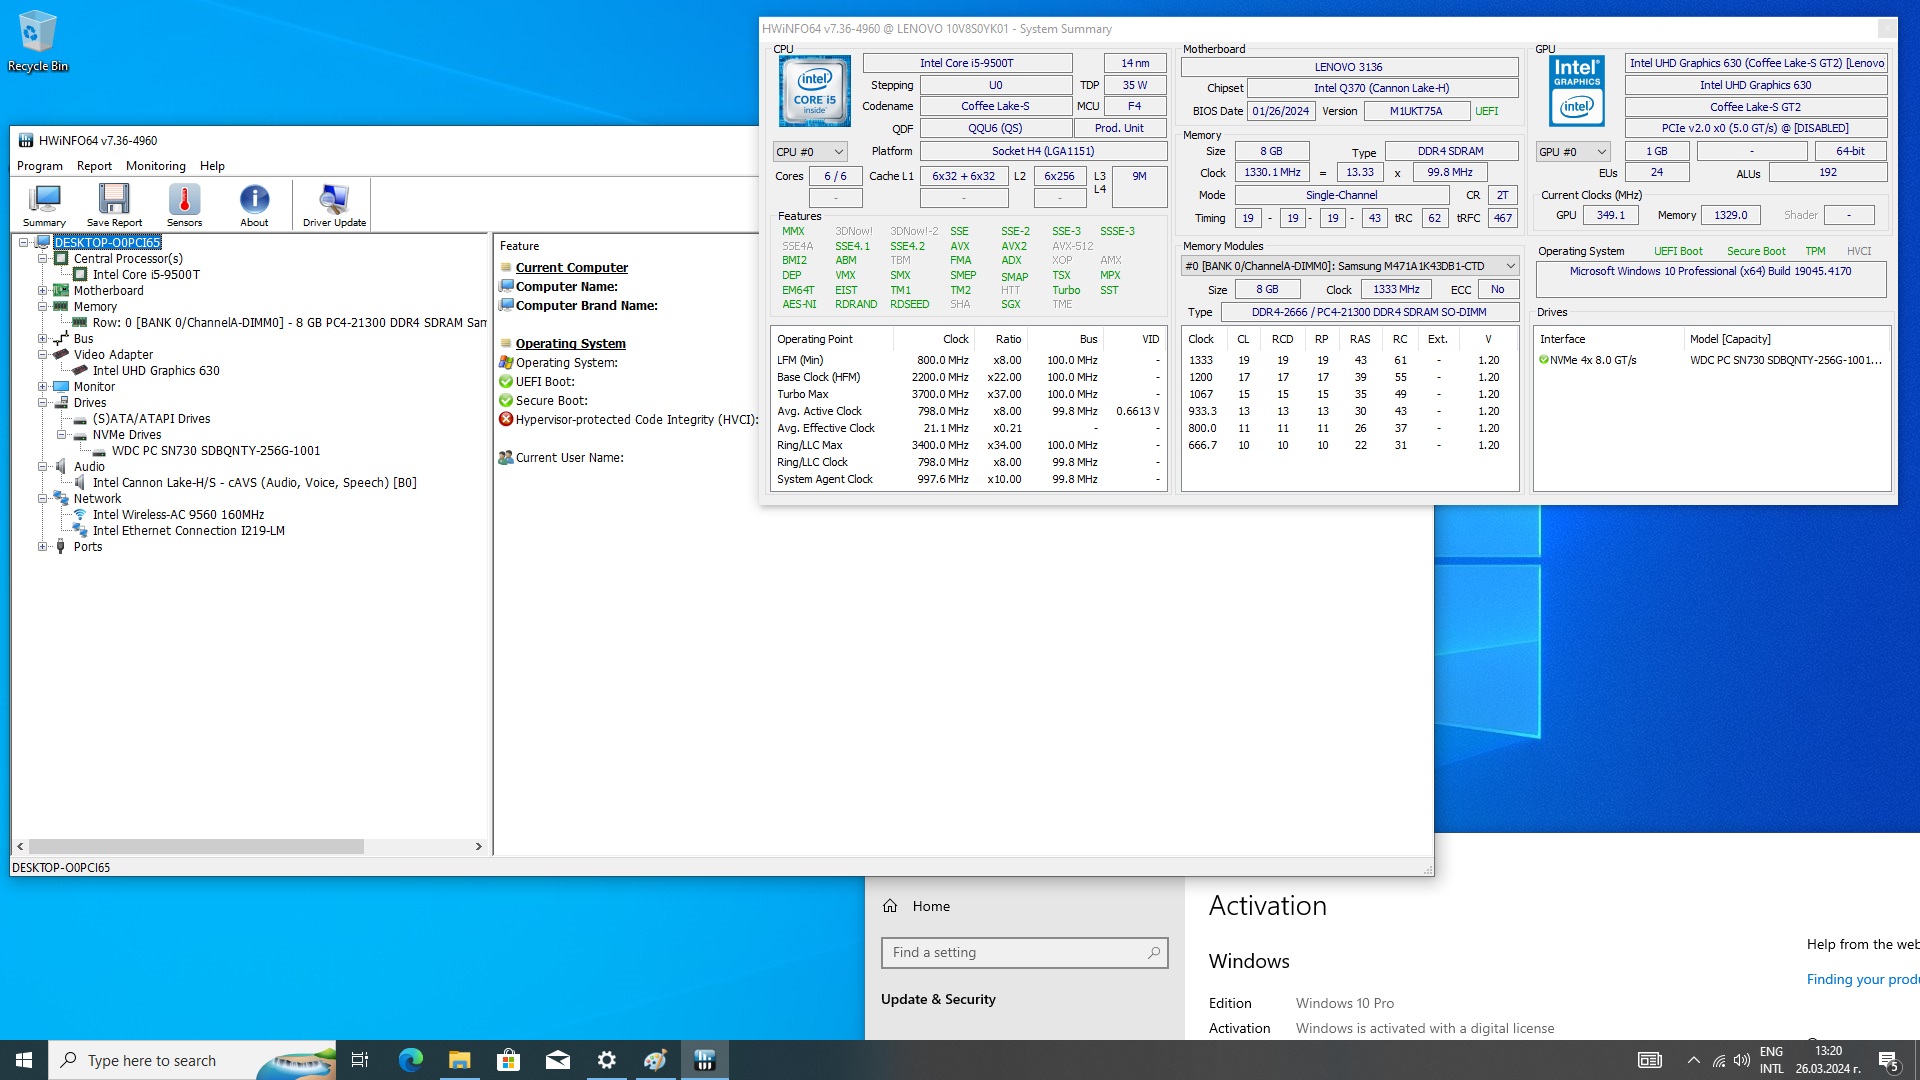The image size is (1920, 1080).
Task: Select Intel Core i5-9500T tree item
Action: [146, 275]
